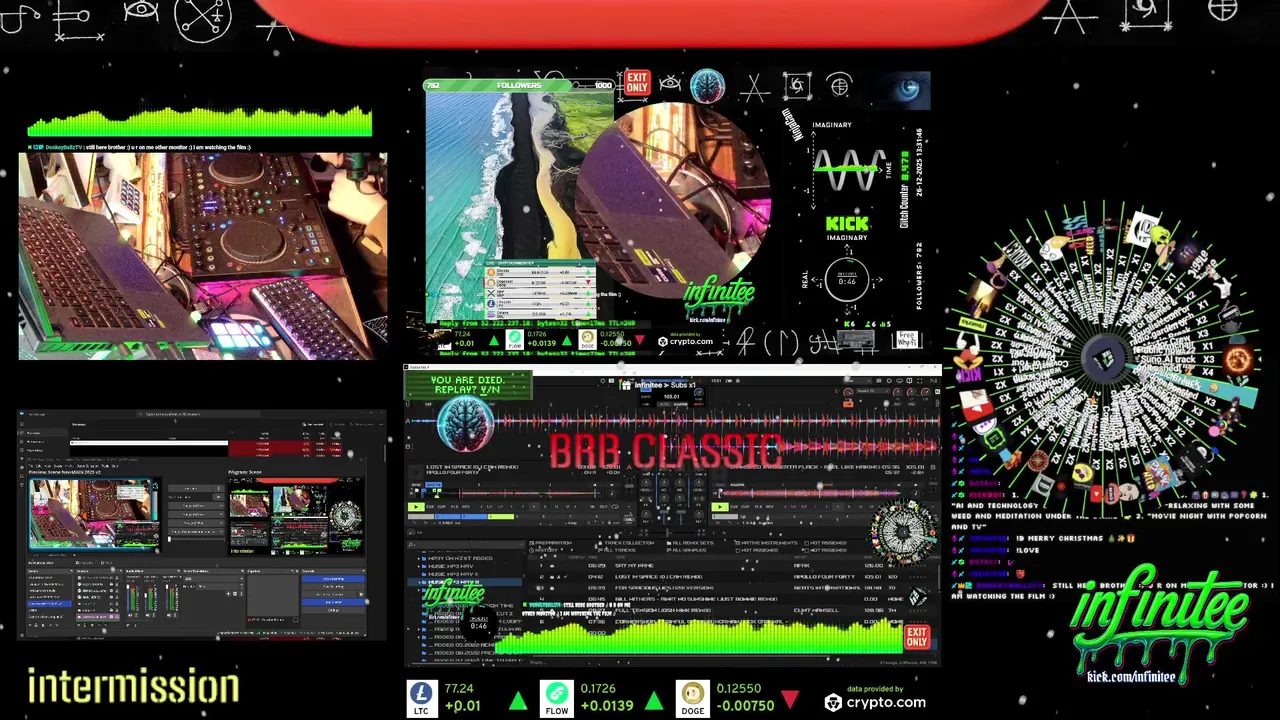Click Stop Streaming button in OBS controls
The image size is (1280, 720).
coord(333,579)
